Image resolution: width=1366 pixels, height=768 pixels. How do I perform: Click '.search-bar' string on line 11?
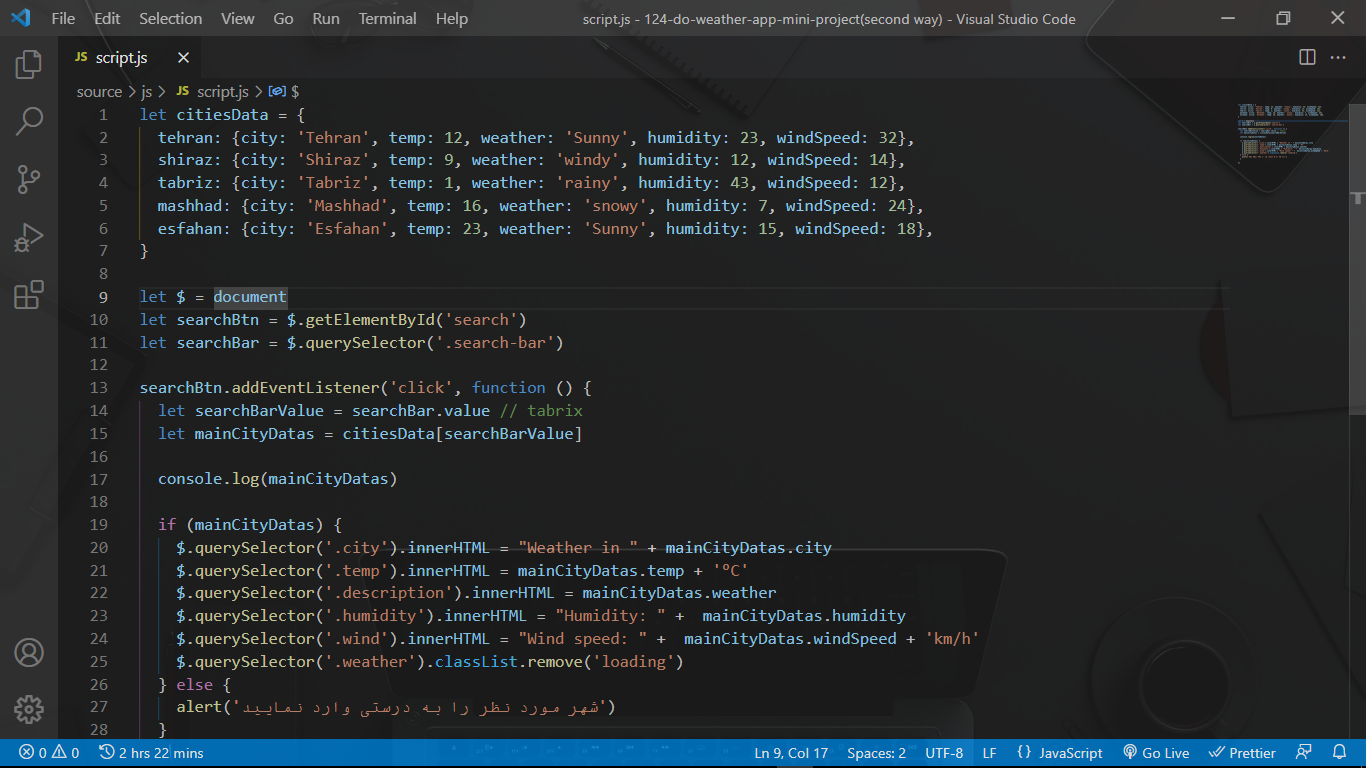(x=494, y=343)
